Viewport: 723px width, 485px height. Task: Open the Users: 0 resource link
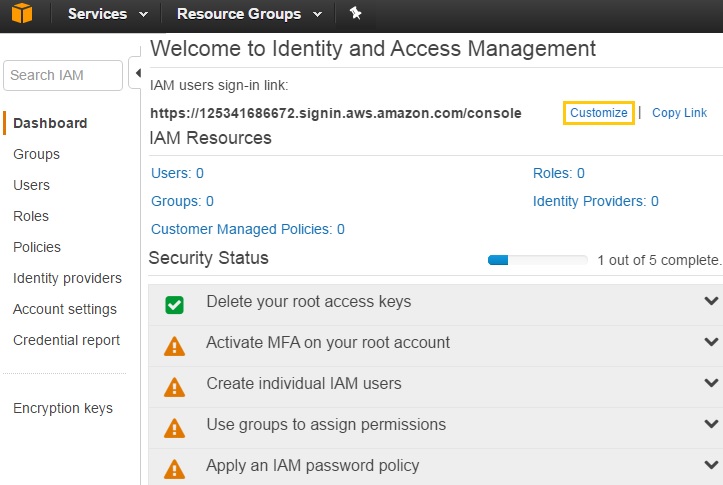(x=178, y=173)
